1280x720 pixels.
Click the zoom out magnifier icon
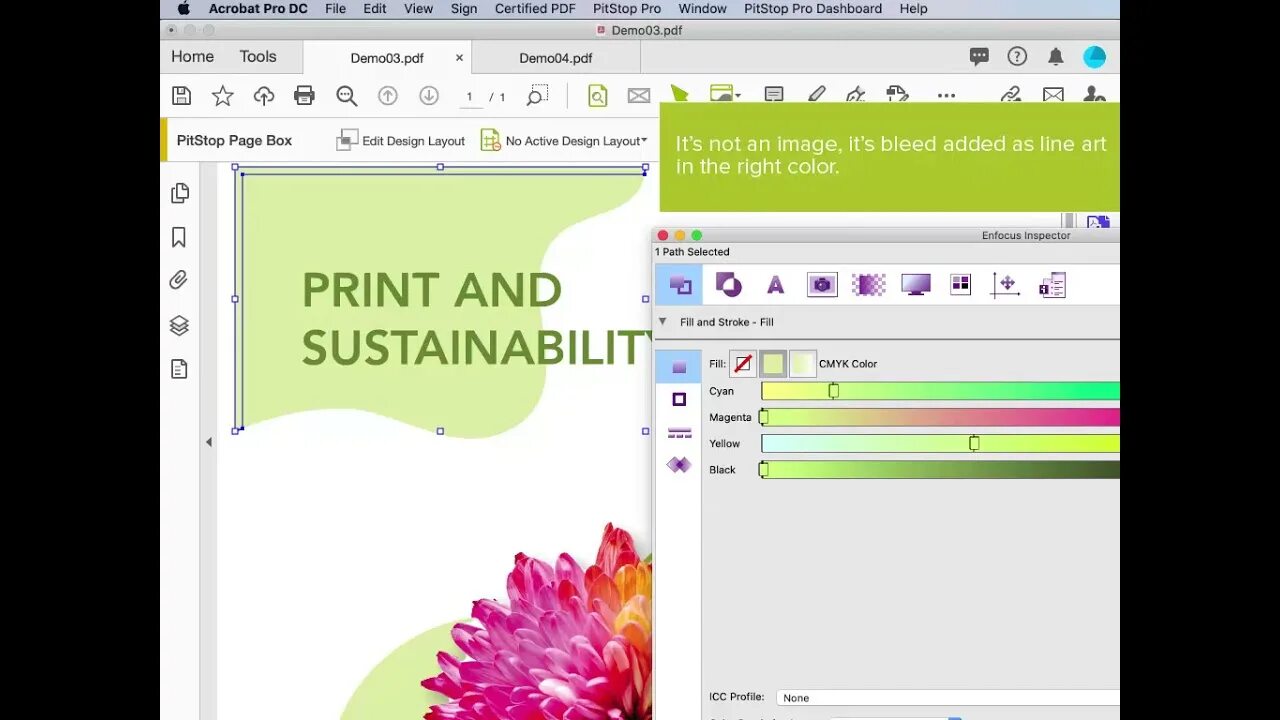click(346, 96)
